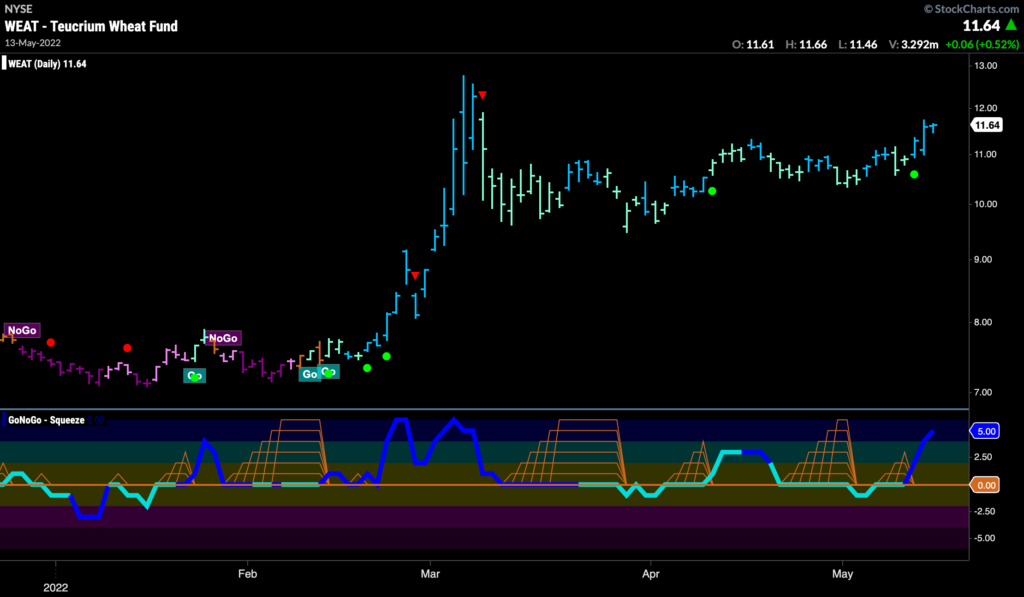This screenshot has width=1024, height=597.
Task: Click the V: 3.292m volume value
Action: [x=914, y=44]
